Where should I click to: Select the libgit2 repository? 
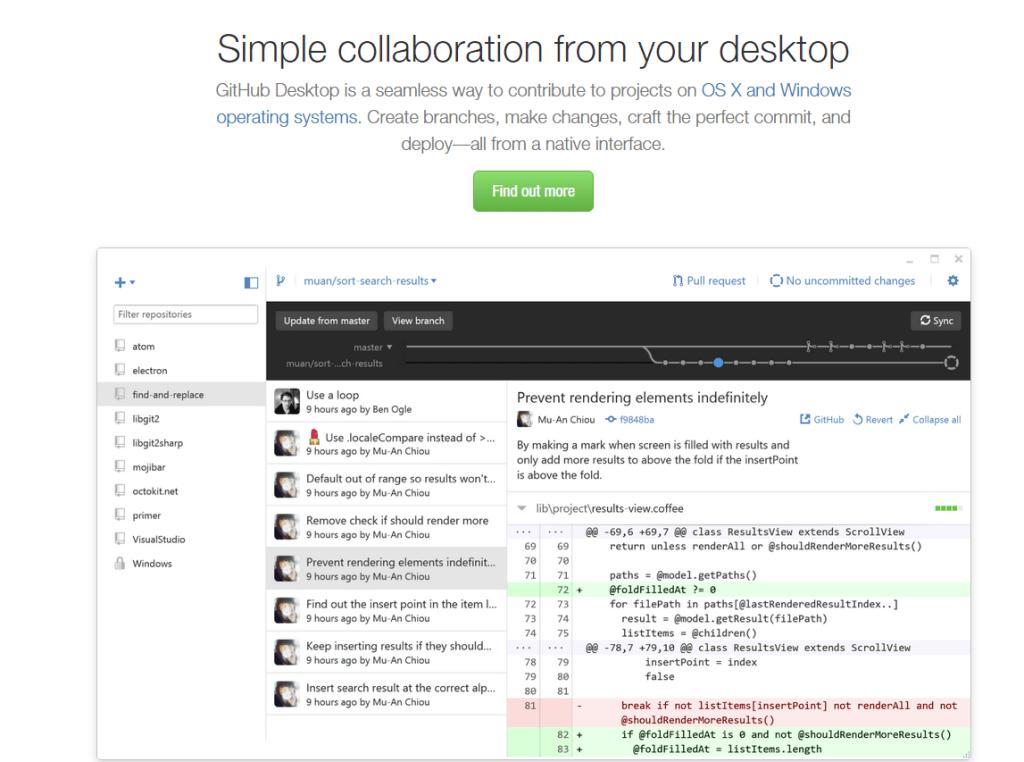(182, 419)
